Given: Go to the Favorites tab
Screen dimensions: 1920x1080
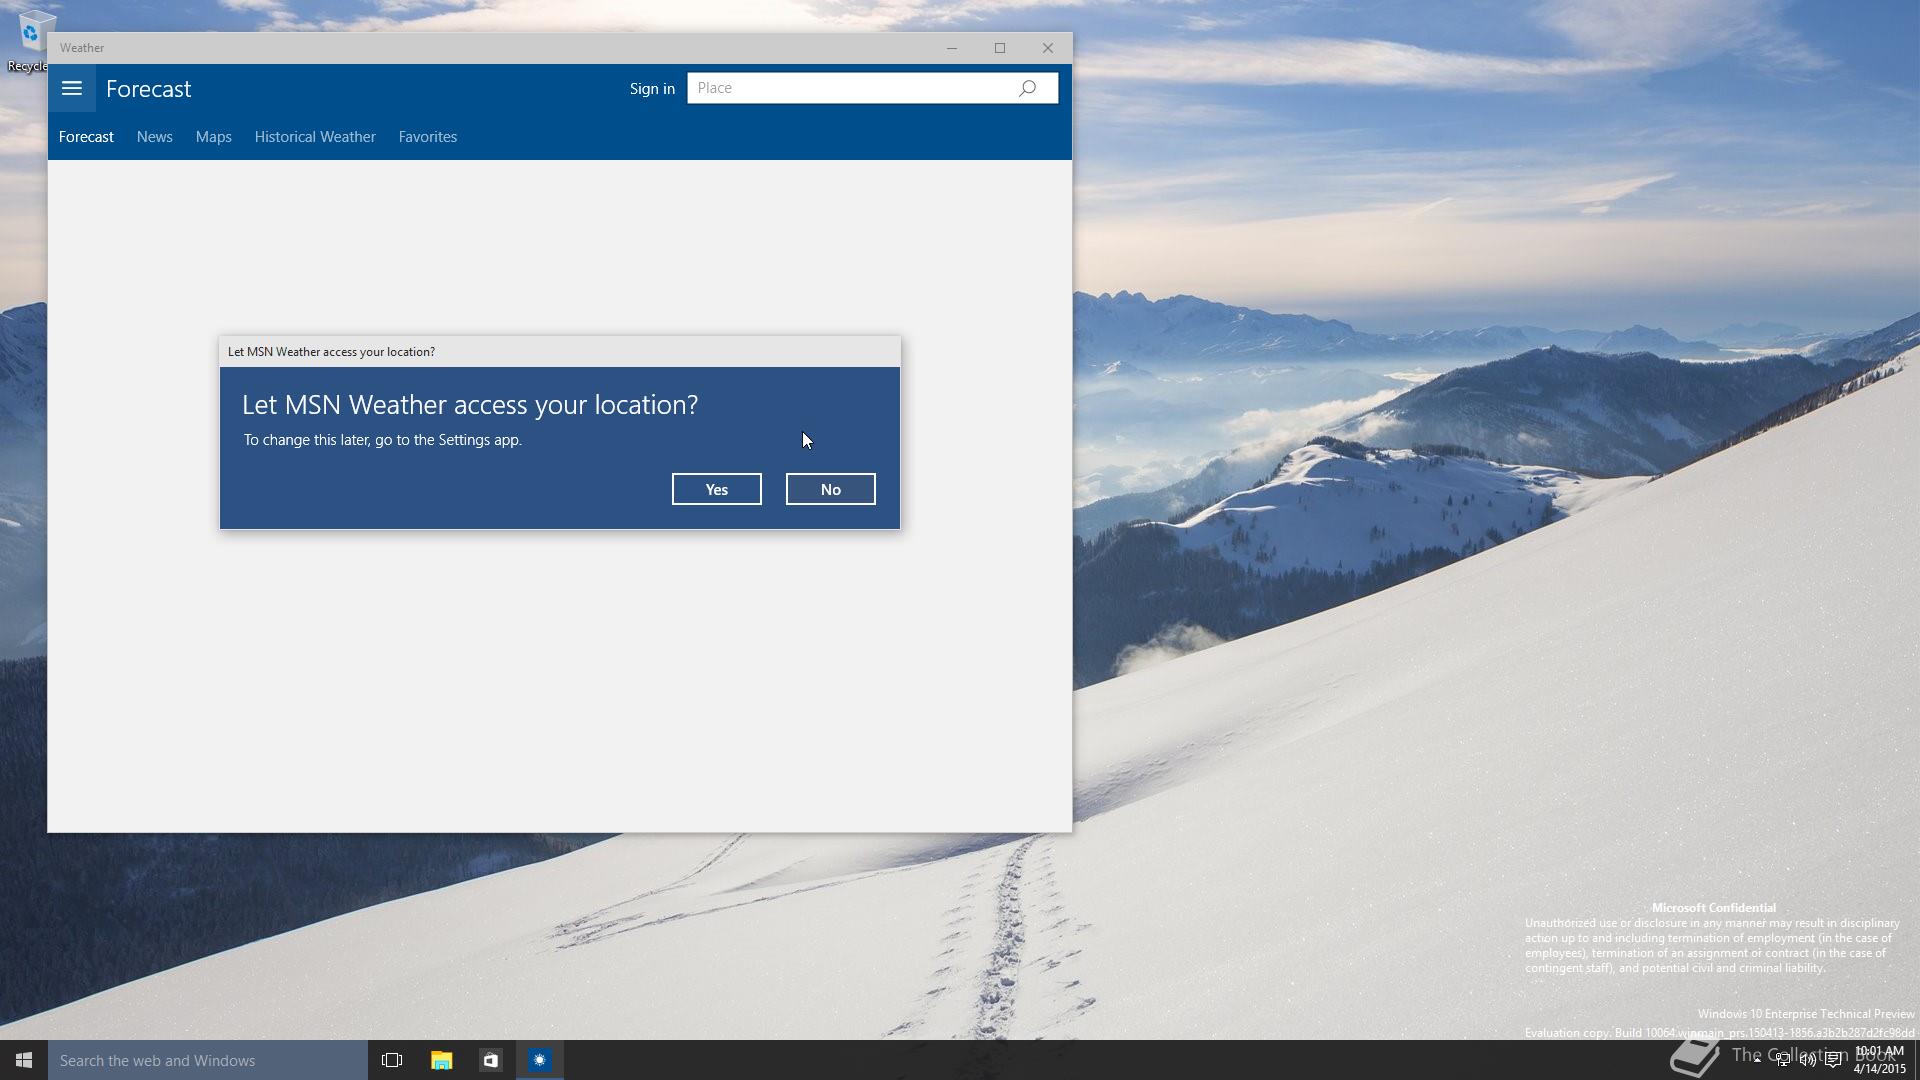Looking at the screenshot, I should [x=427, y=137].
